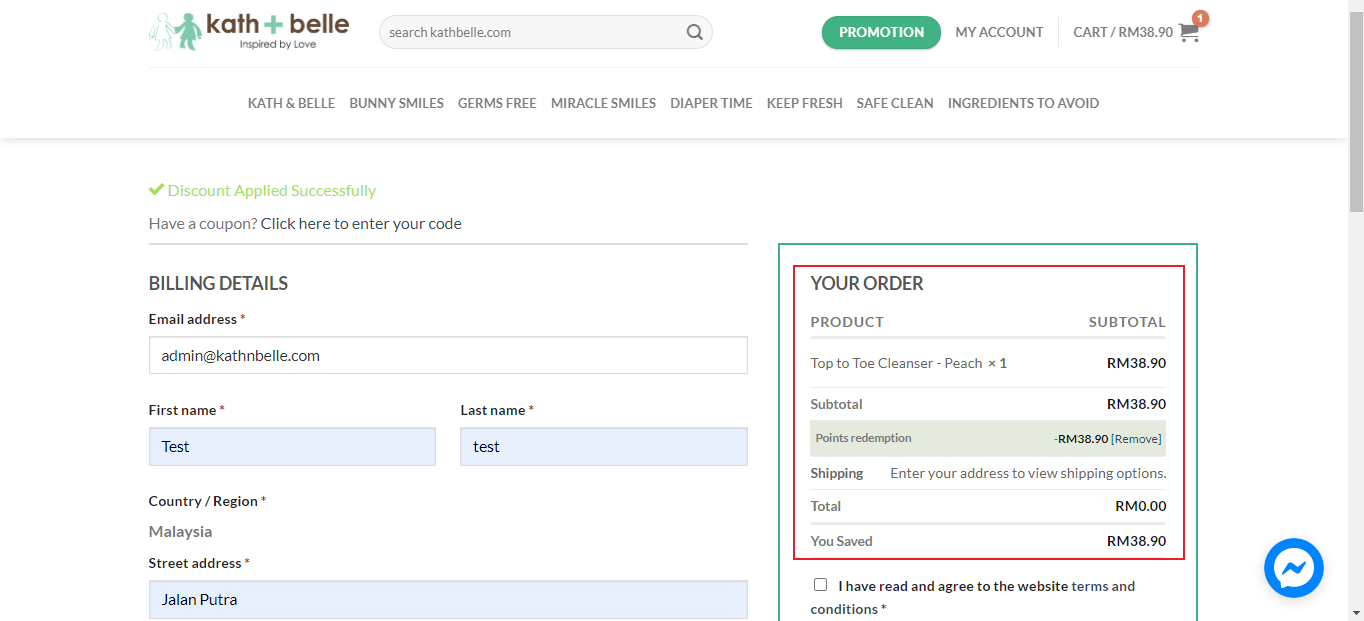Screen dimensions: 1364x621
Task: Focus the Email address field
Action: tap(448, 355)
